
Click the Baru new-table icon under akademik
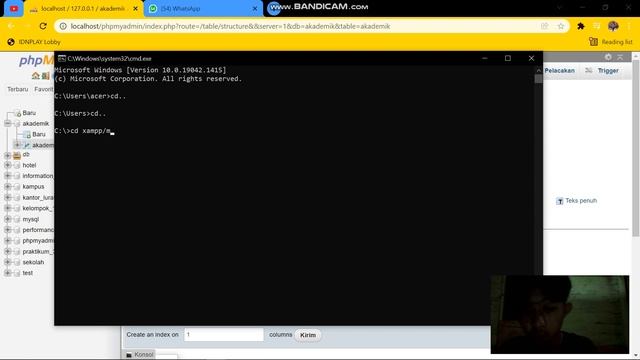tap(27, 134)
